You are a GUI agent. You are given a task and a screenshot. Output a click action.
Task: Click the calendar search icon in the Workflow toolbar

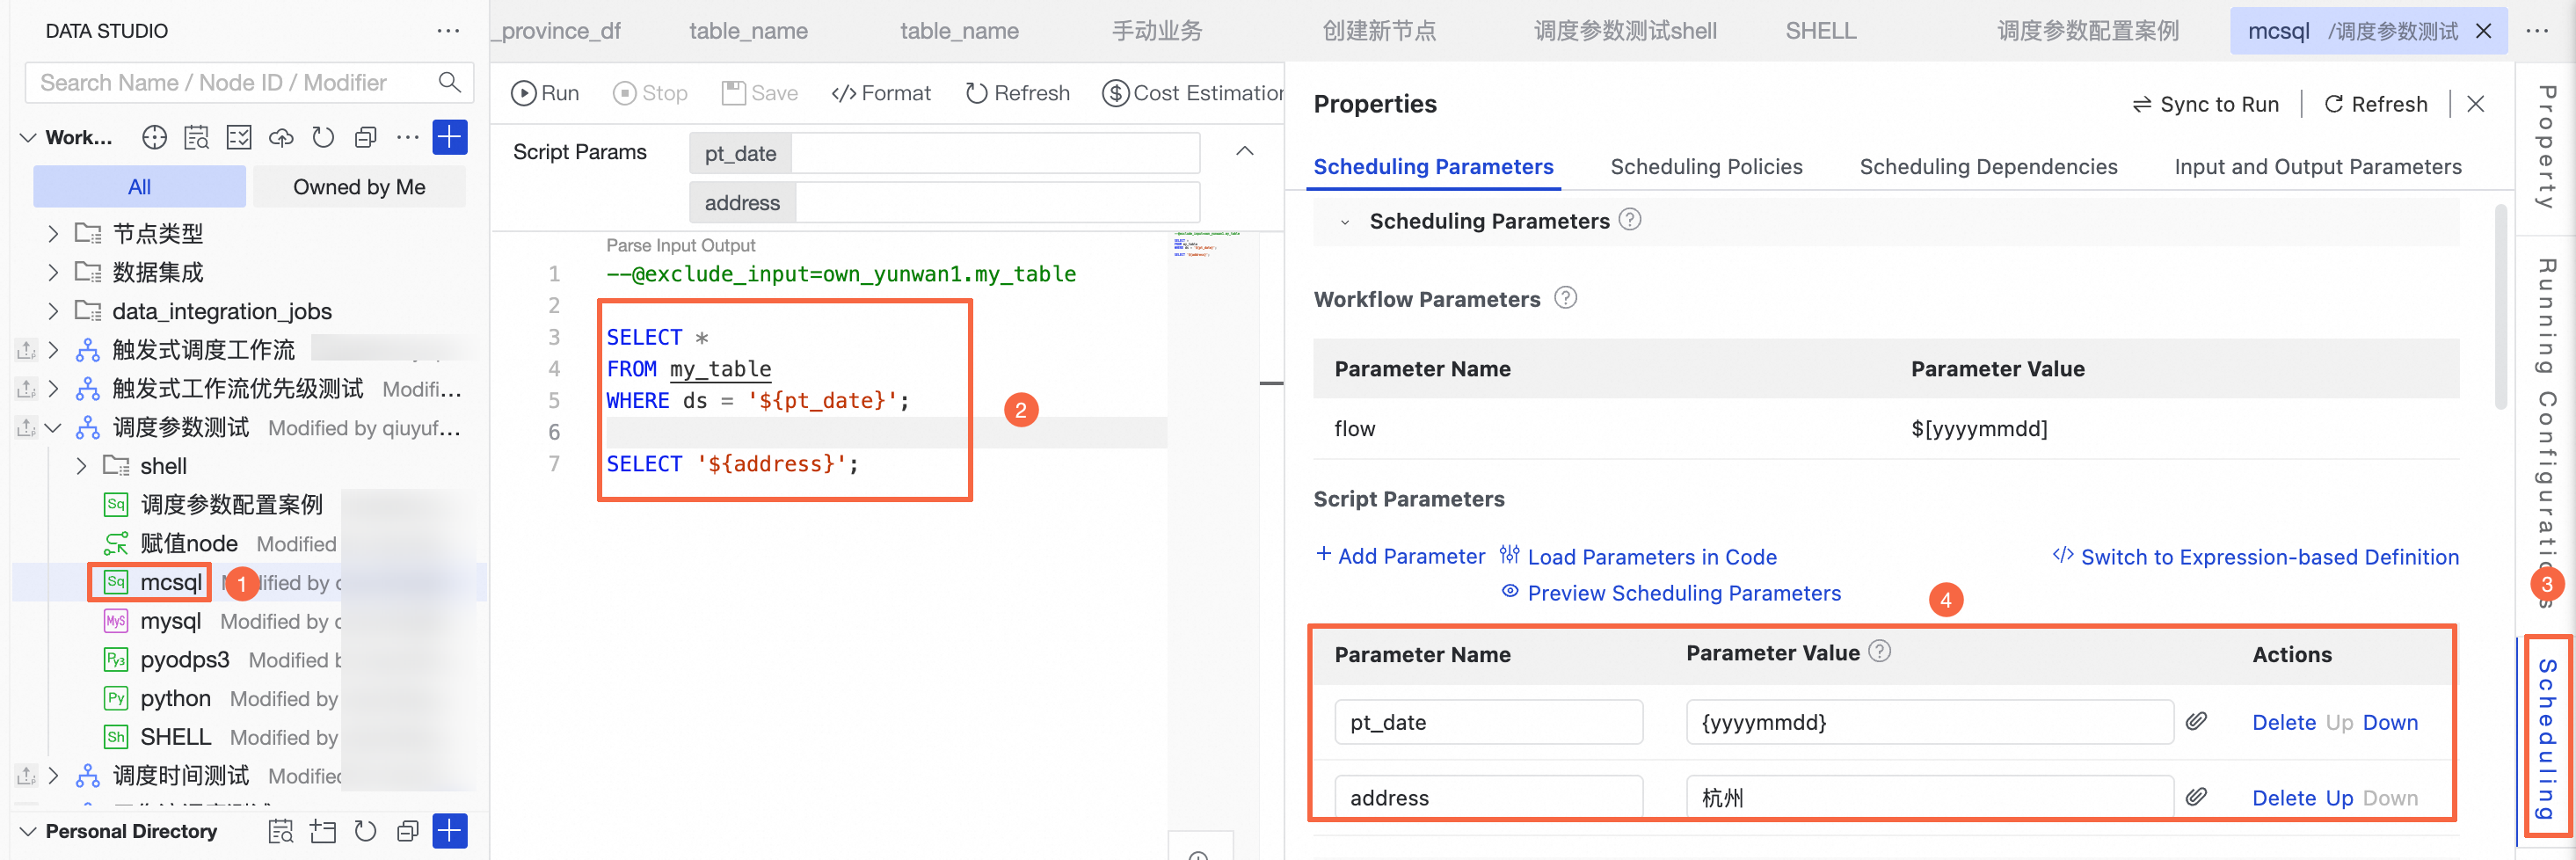197,137
